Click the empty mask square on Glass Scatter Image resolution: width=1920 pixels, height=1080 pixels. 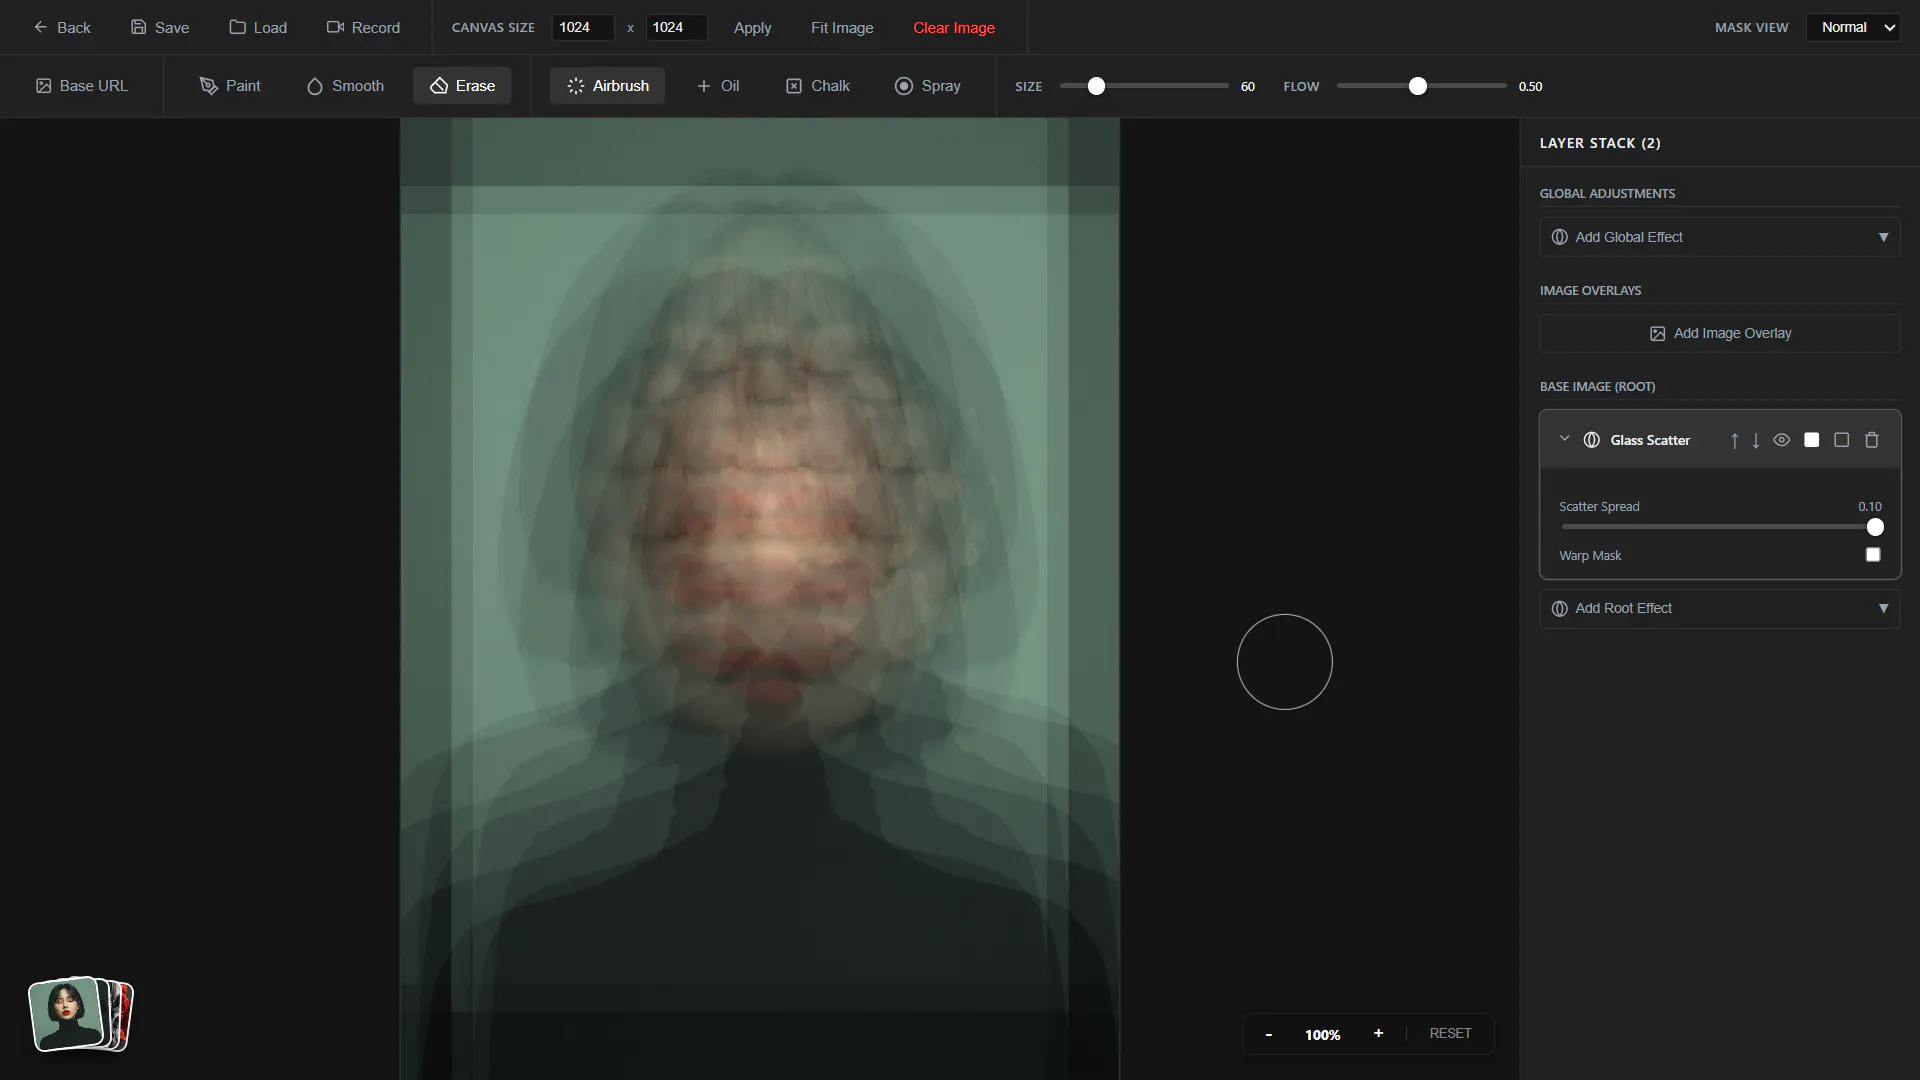click(x=1842, y=440)
